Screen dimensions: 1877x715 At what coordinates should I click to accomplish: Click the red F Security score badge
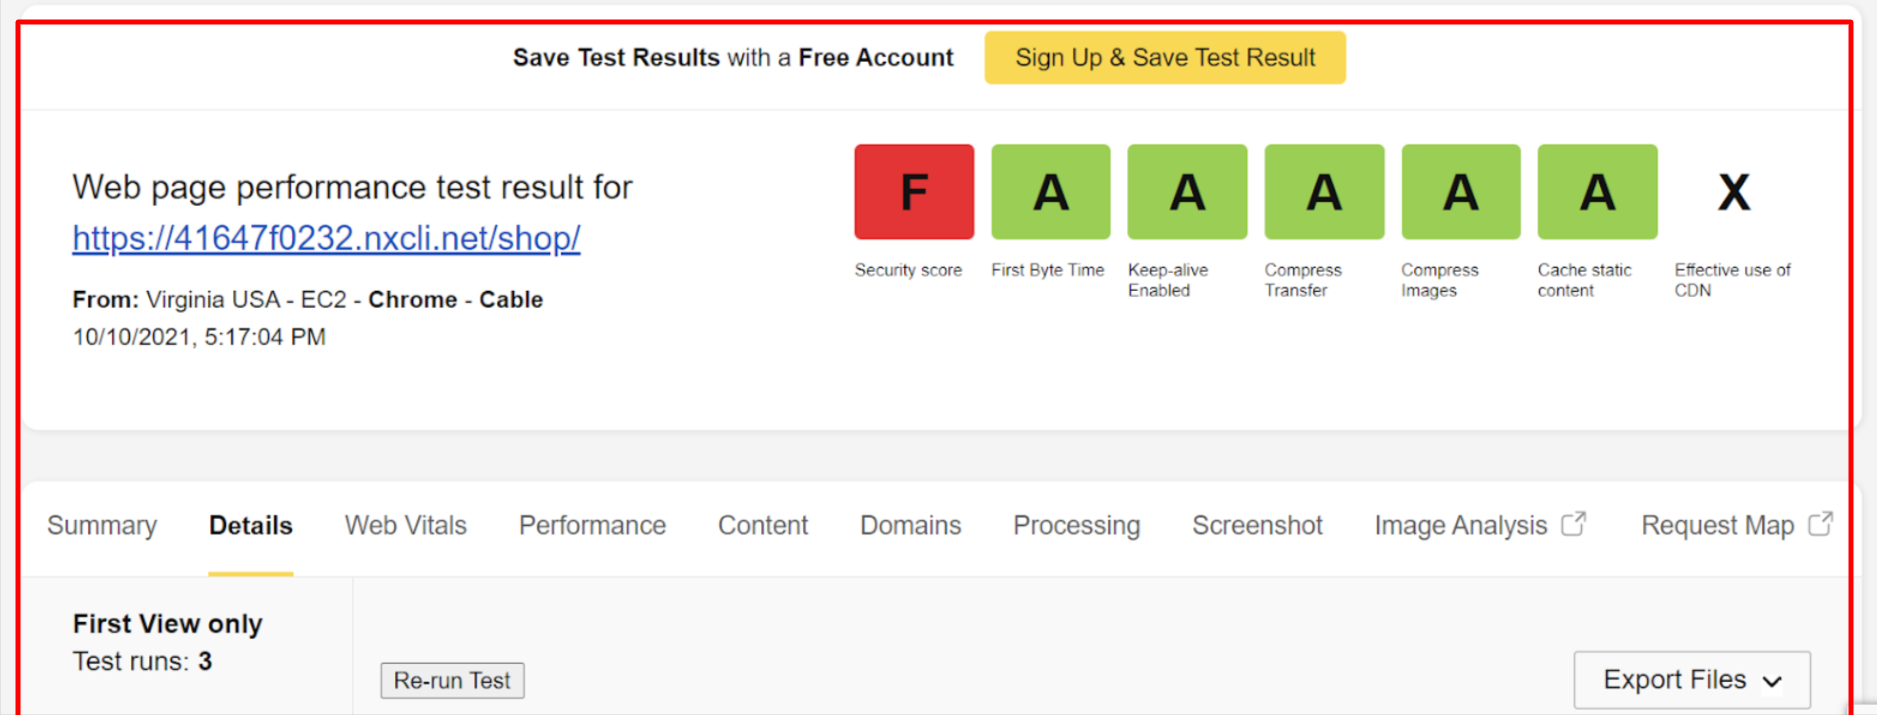click(913, 192)
